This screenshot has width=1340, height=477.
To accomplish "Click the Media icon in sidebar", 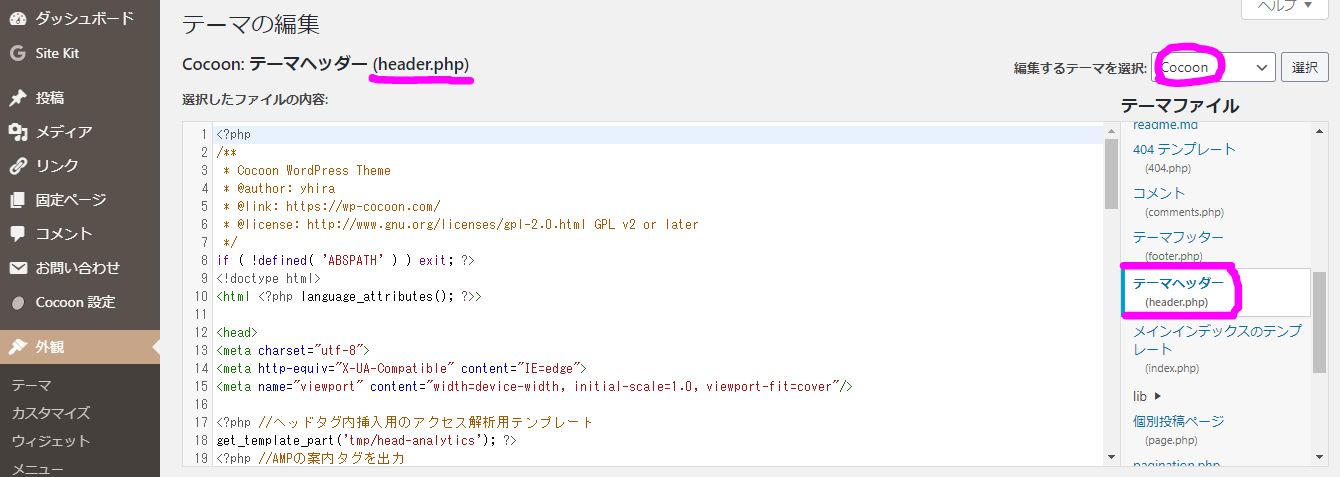I will pos(17,132).
